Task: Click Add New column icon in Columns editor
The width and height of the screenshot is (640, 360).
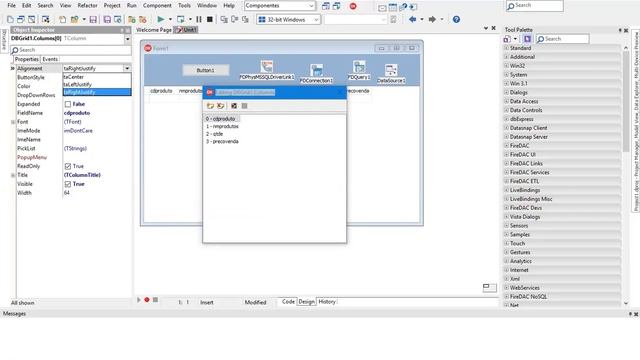Action: tap(210, 106)
